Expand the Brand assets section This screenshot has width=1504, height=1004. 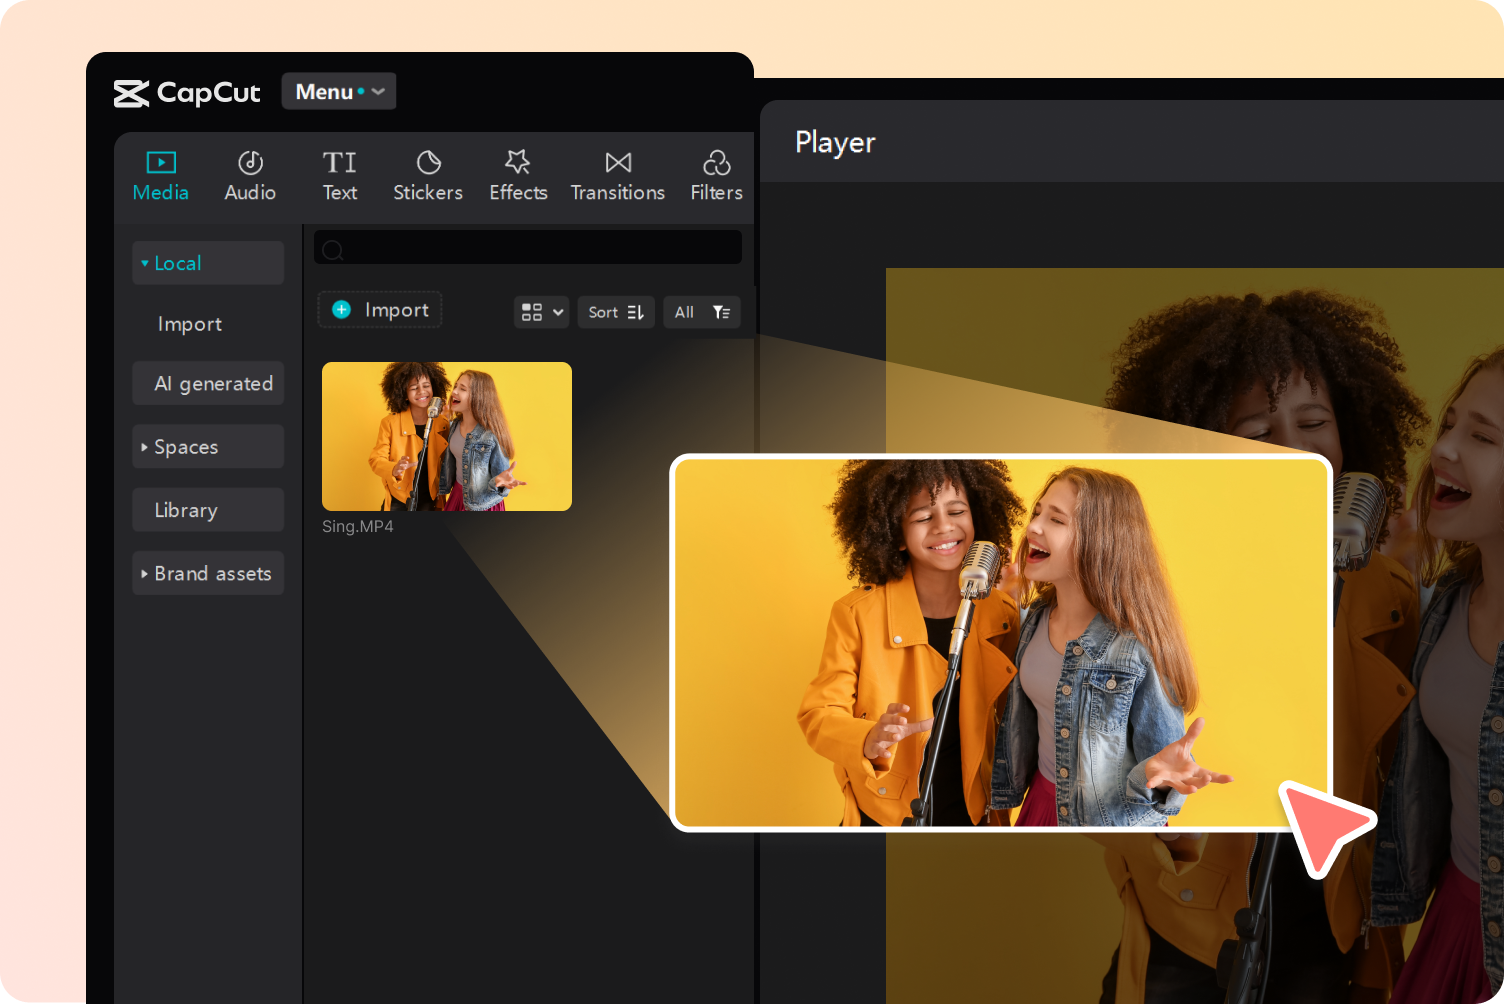pos(207,573)
